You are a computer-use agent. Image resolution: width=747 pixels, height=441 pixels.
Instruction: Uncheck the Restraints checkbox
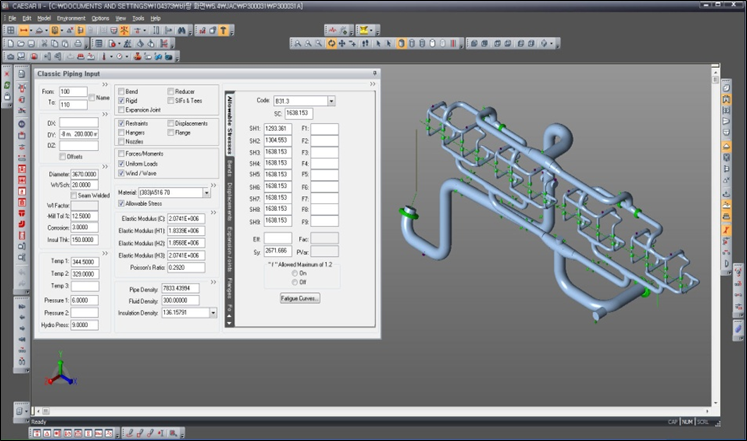point(121,123)
